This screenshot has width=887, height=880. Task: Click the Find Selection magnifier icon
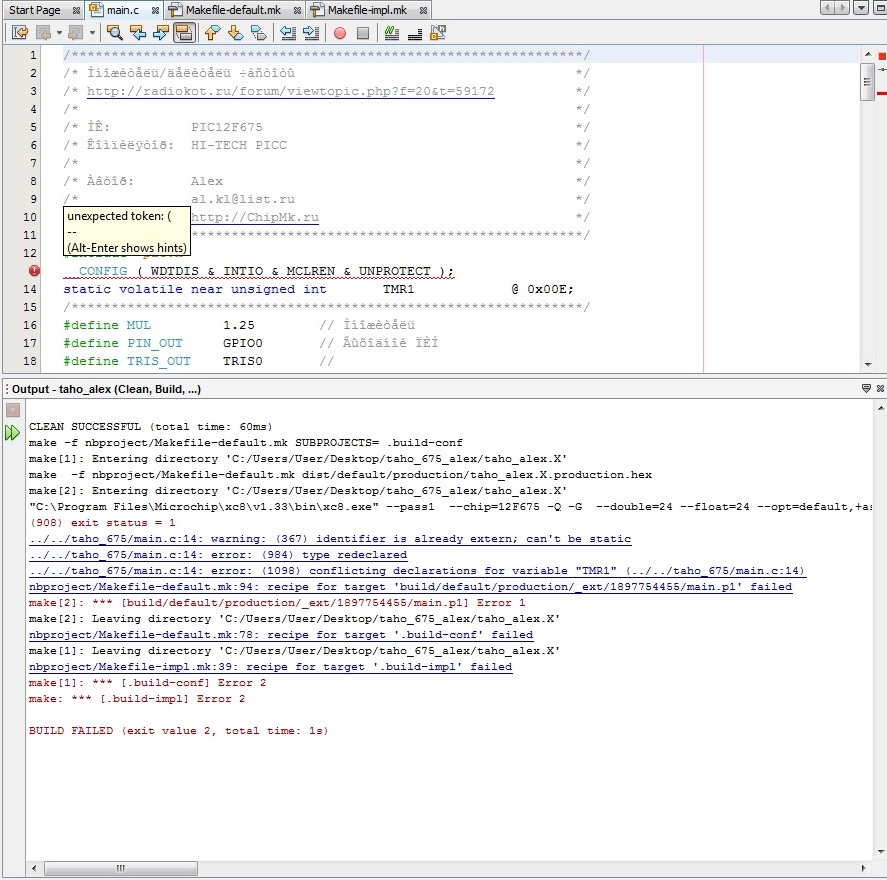[x=115, y=32]
